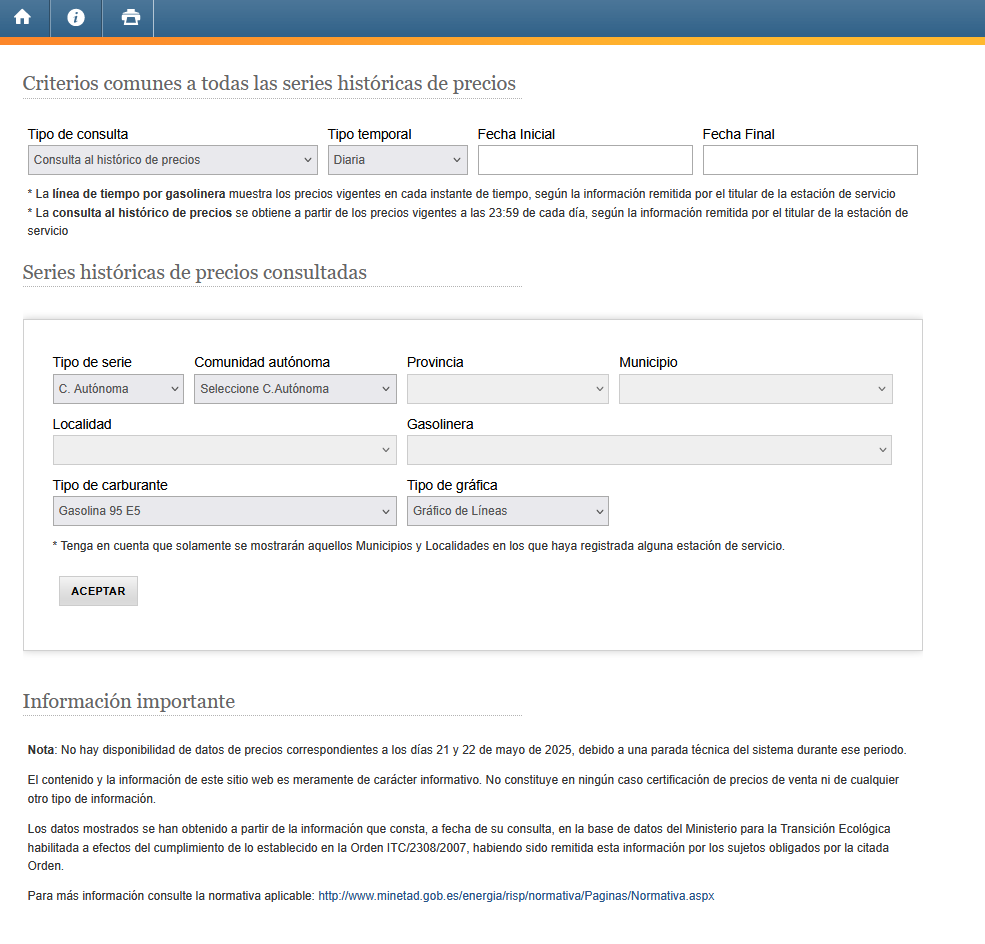Open the Provincia dropdown
The height and width of the screenshot is (944, 985).
click(507, 389)
